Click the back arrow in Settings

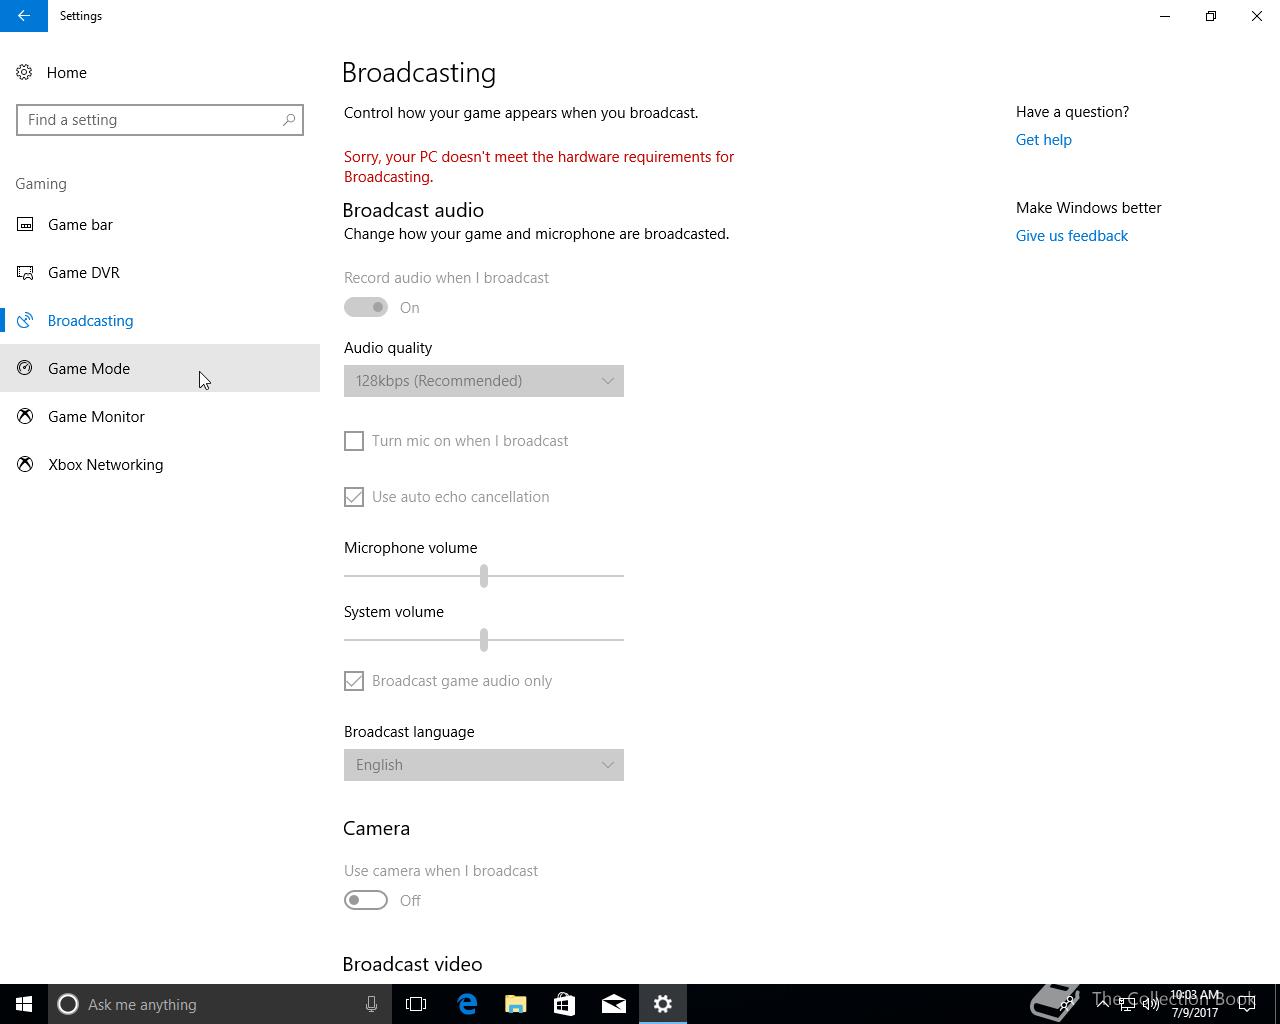[24, 16]
